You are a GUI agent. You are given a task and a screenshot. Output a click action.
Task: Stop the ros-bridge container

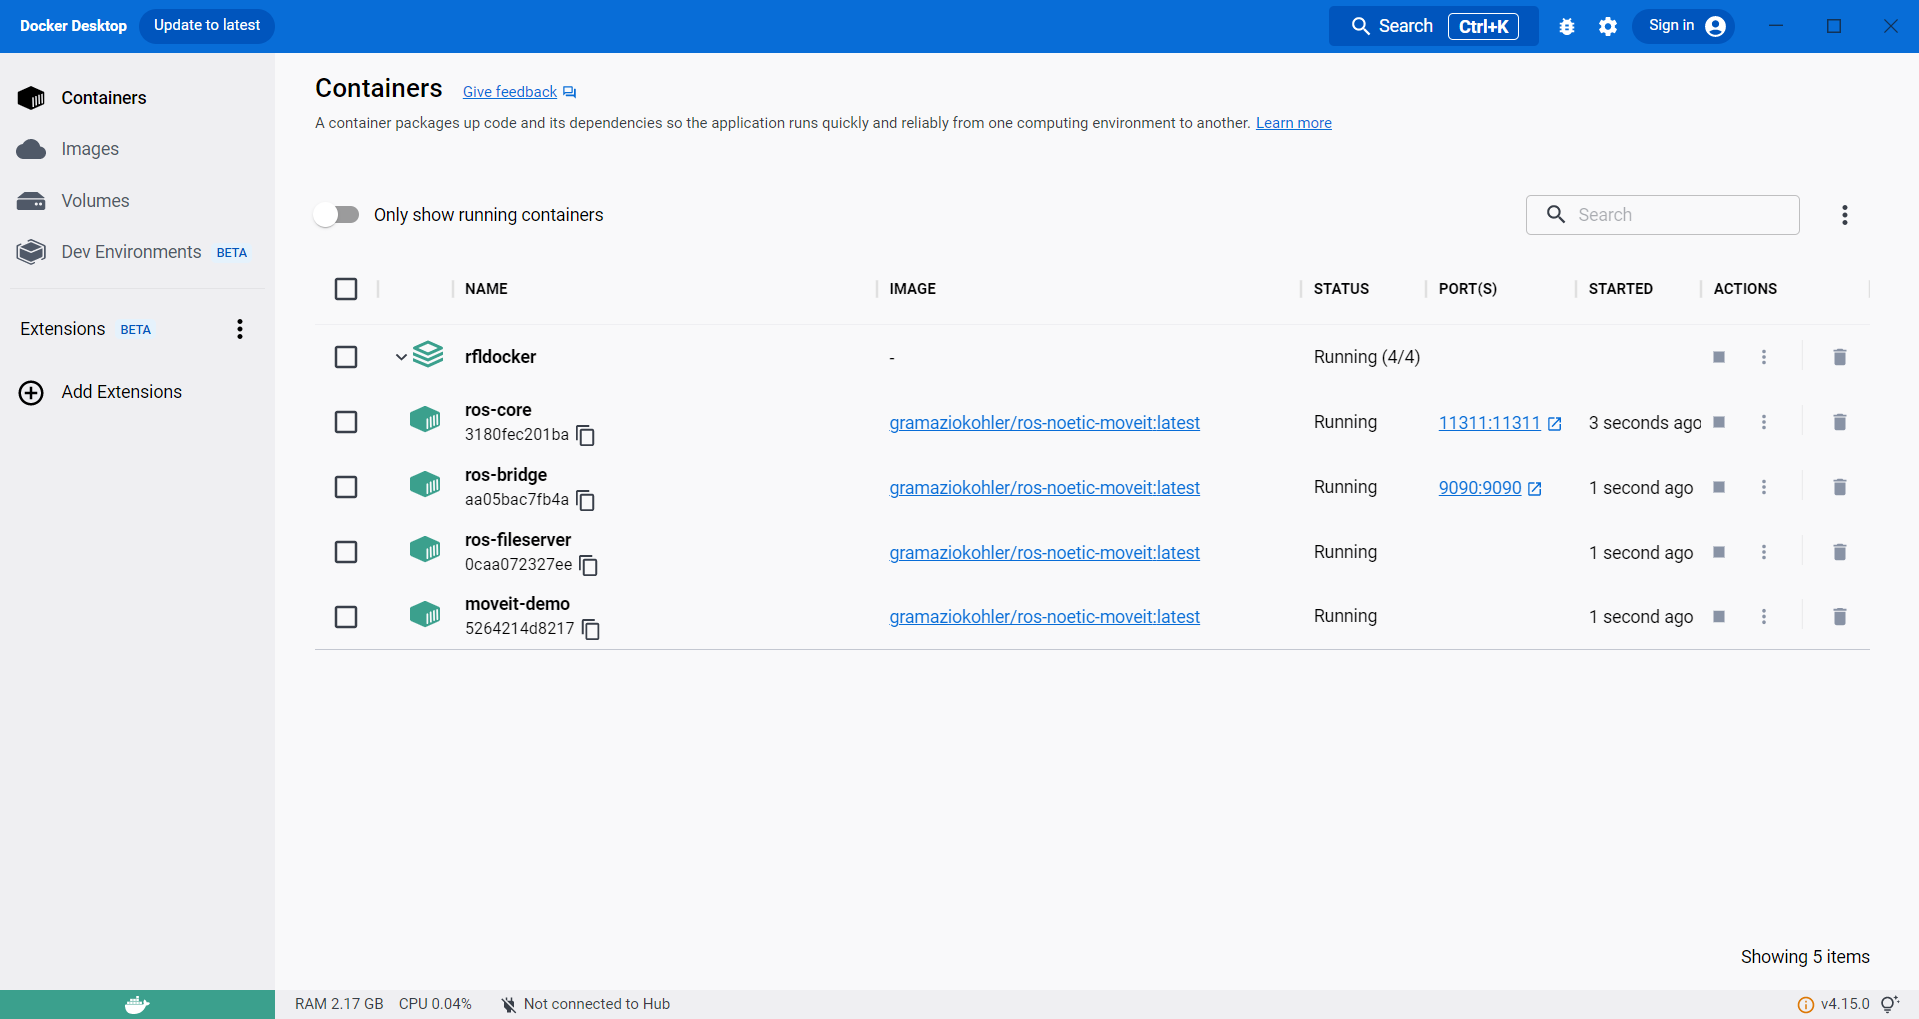tap(1718, 487)
